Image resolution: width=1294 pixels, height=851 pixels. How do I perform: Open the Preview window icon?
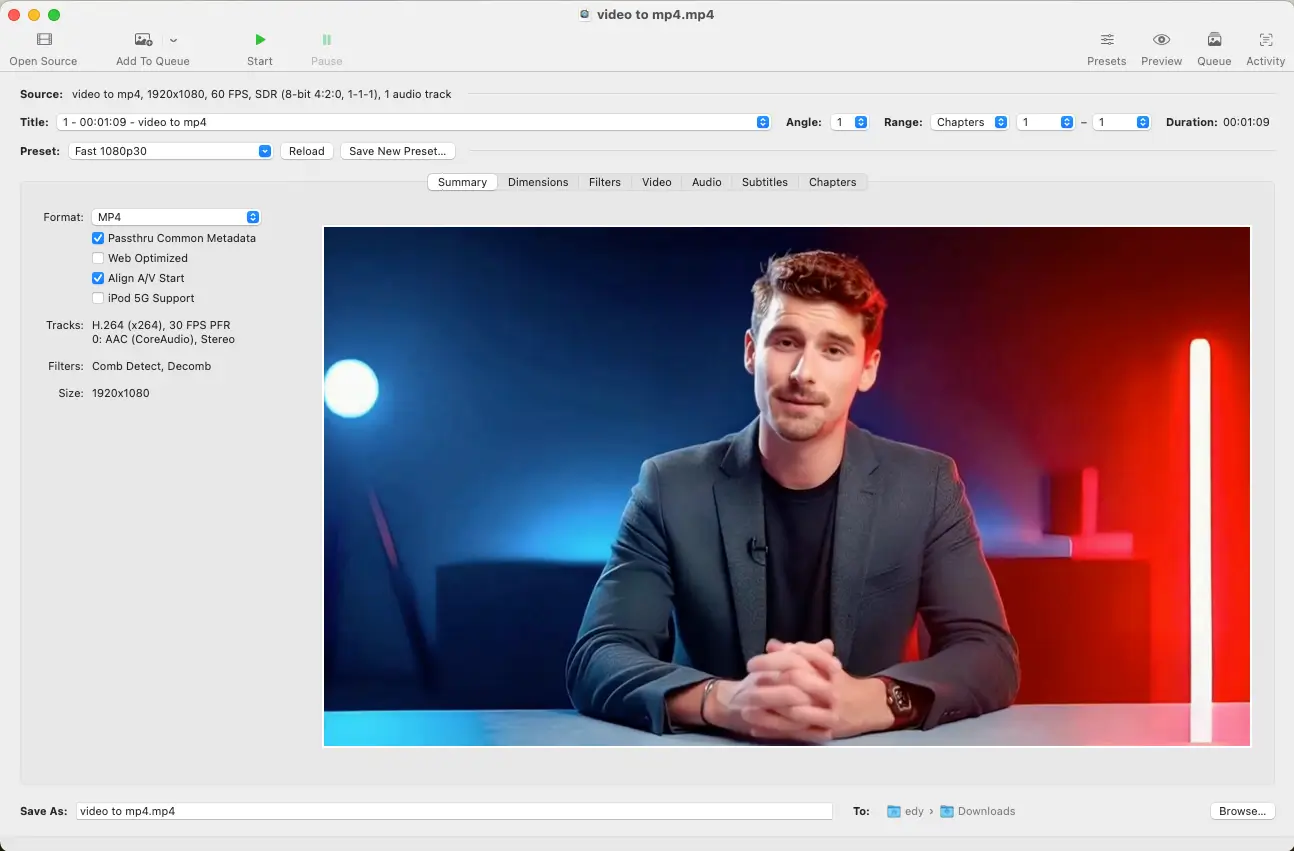1161,39
